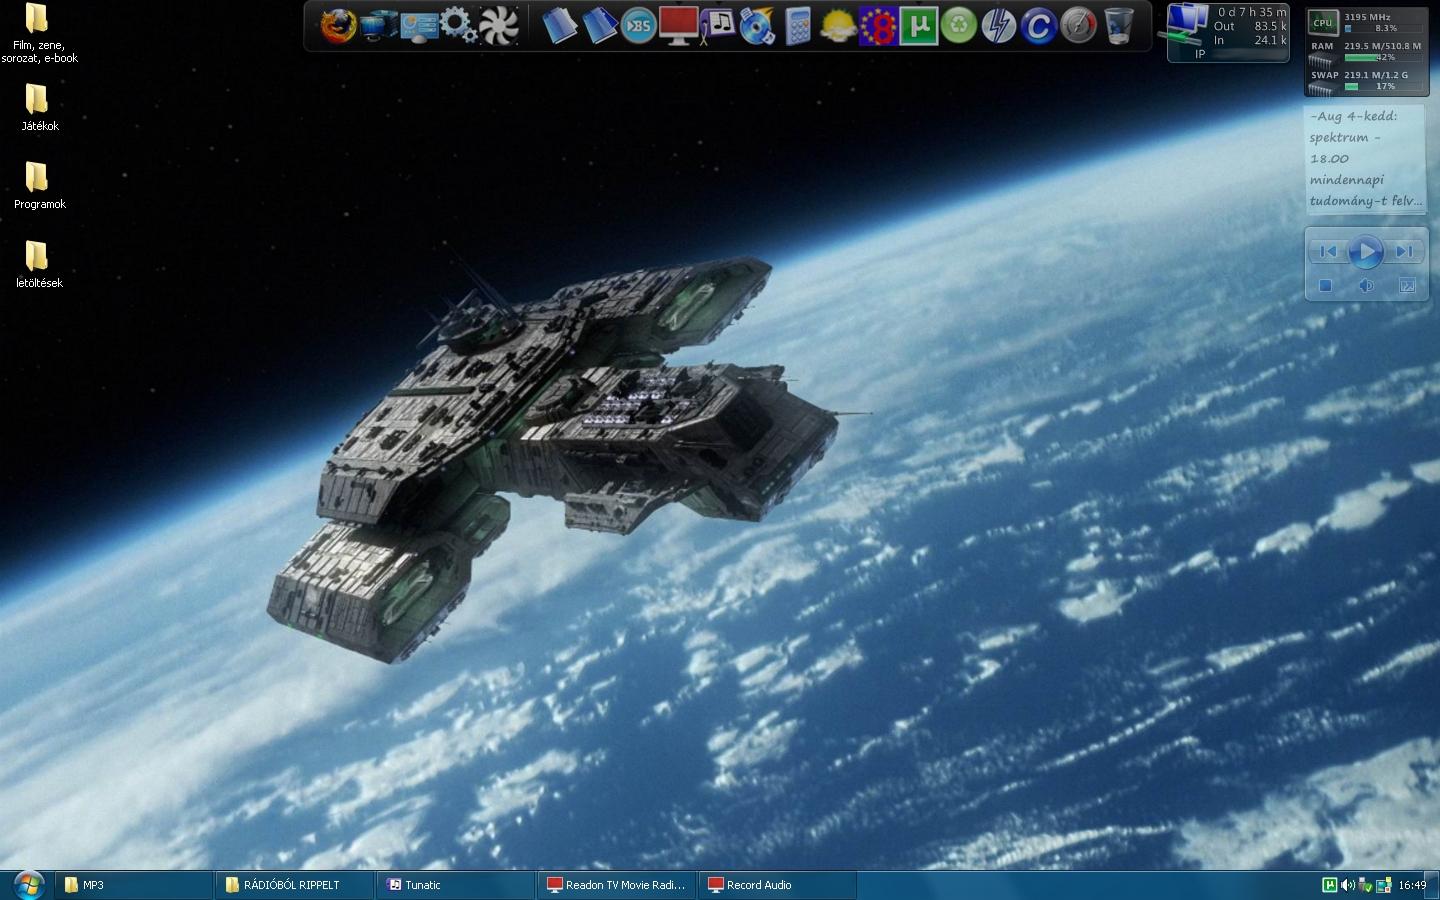The height and width of the screenshot is (900, 1440).
Task: Open the Játékok desktop folder
Action: click(38, 107)
